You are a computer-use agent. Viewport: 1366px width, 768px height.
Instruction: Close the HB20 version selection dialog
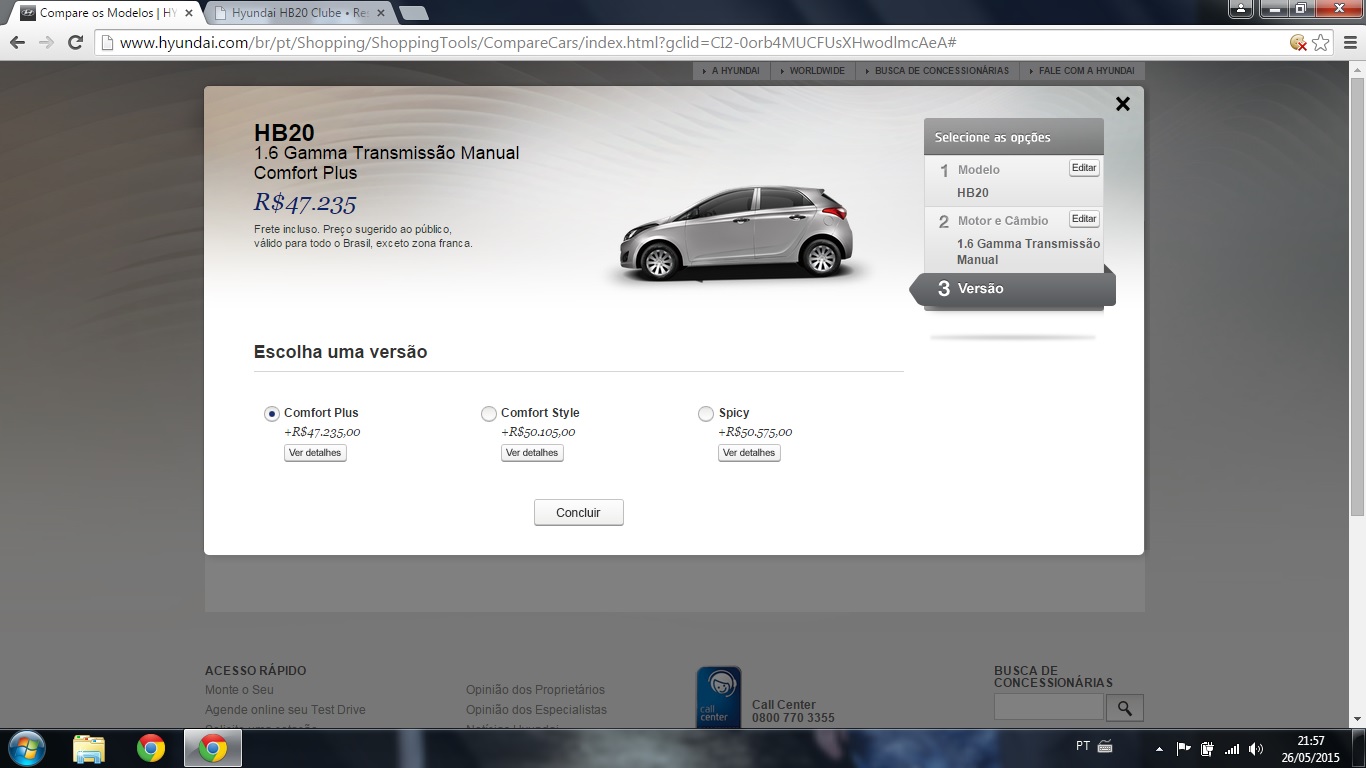1122,104
